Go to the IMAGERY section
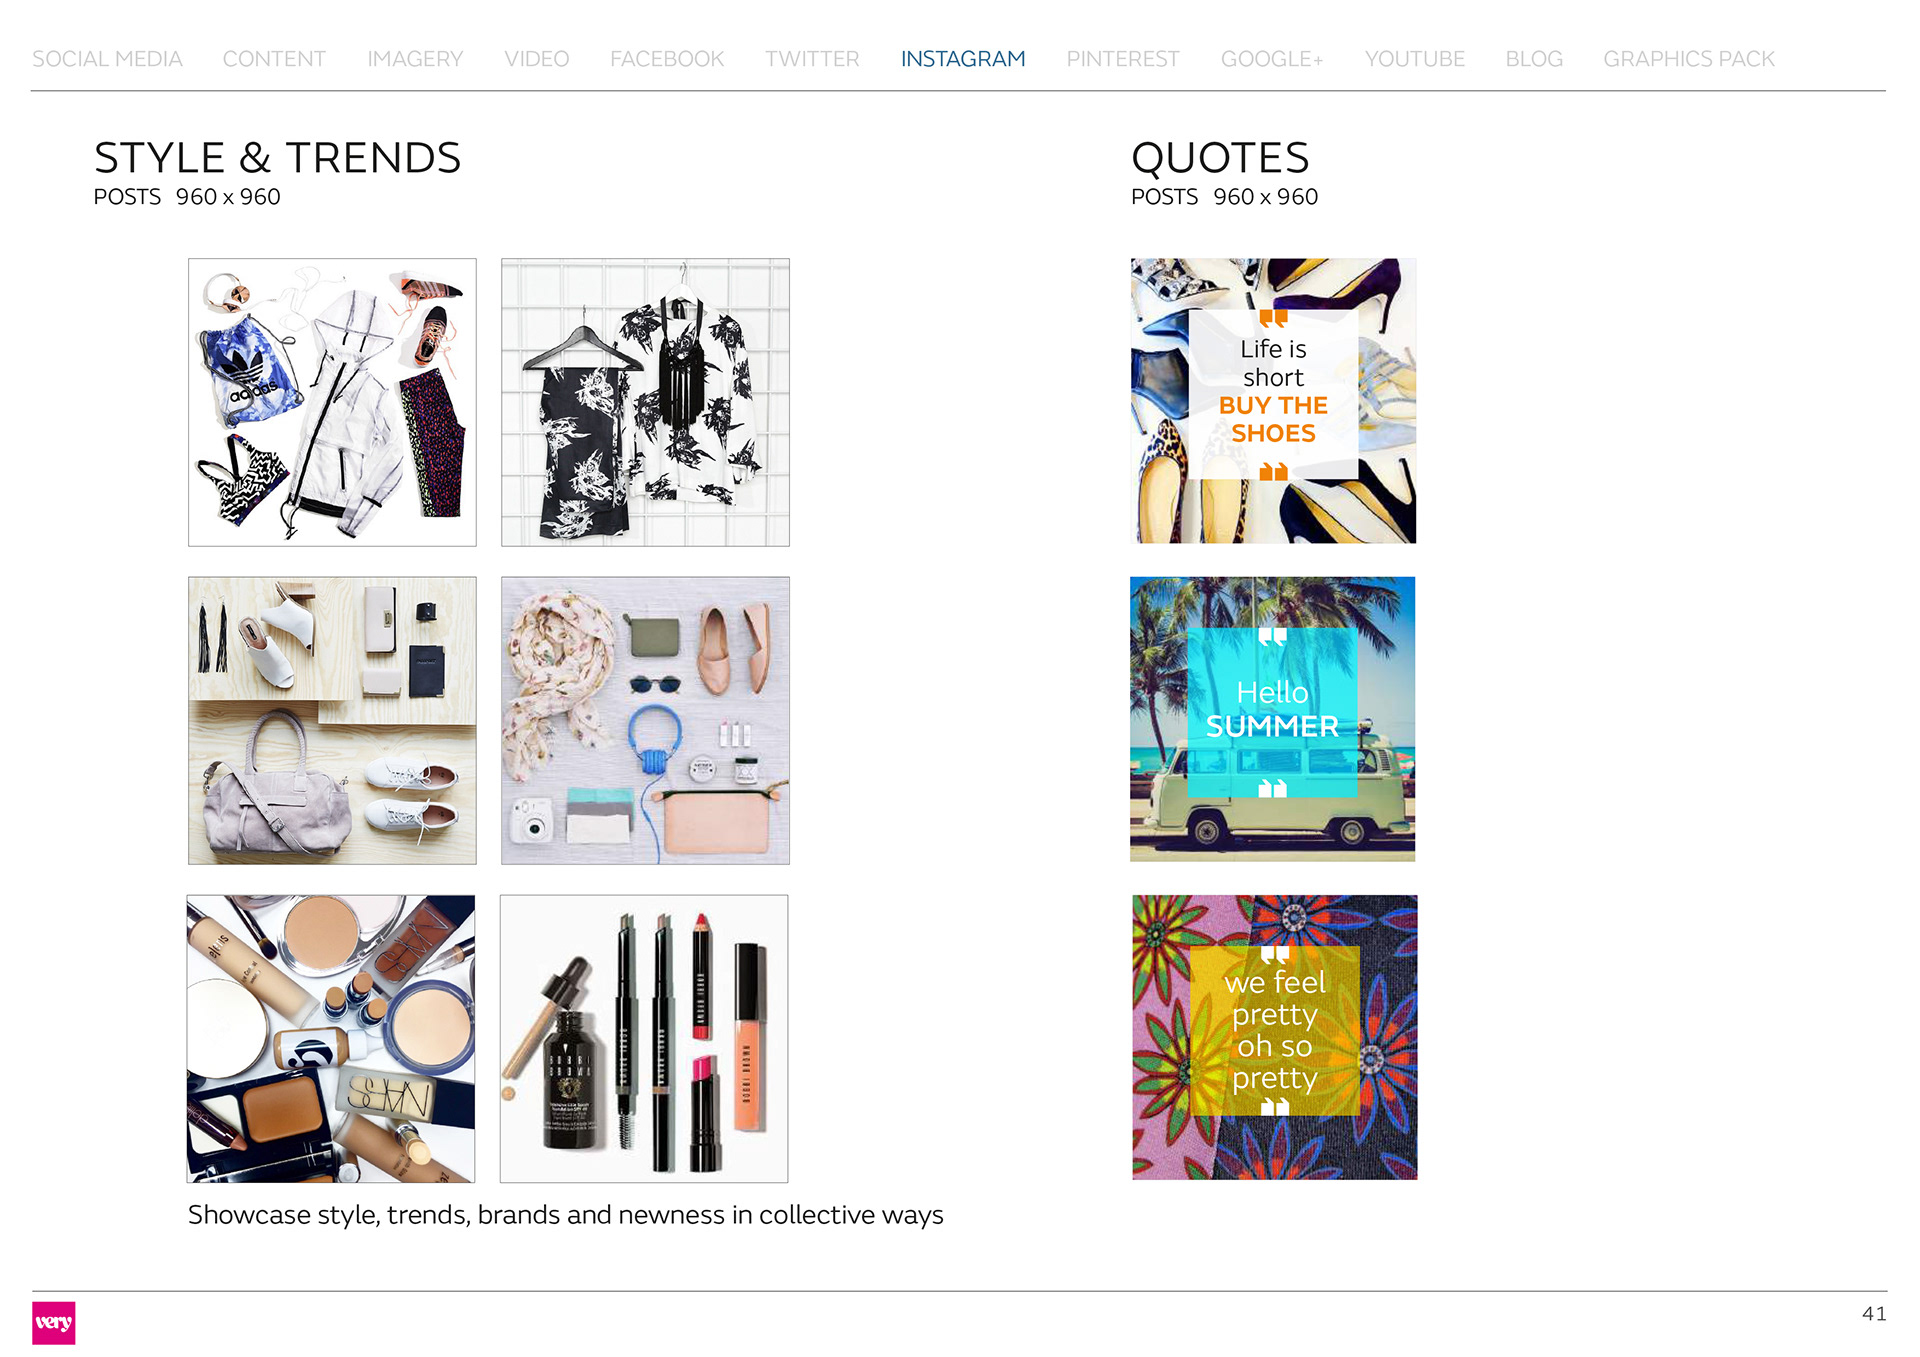This screenshot has height=1357, width=1920. tap(415, 59)
